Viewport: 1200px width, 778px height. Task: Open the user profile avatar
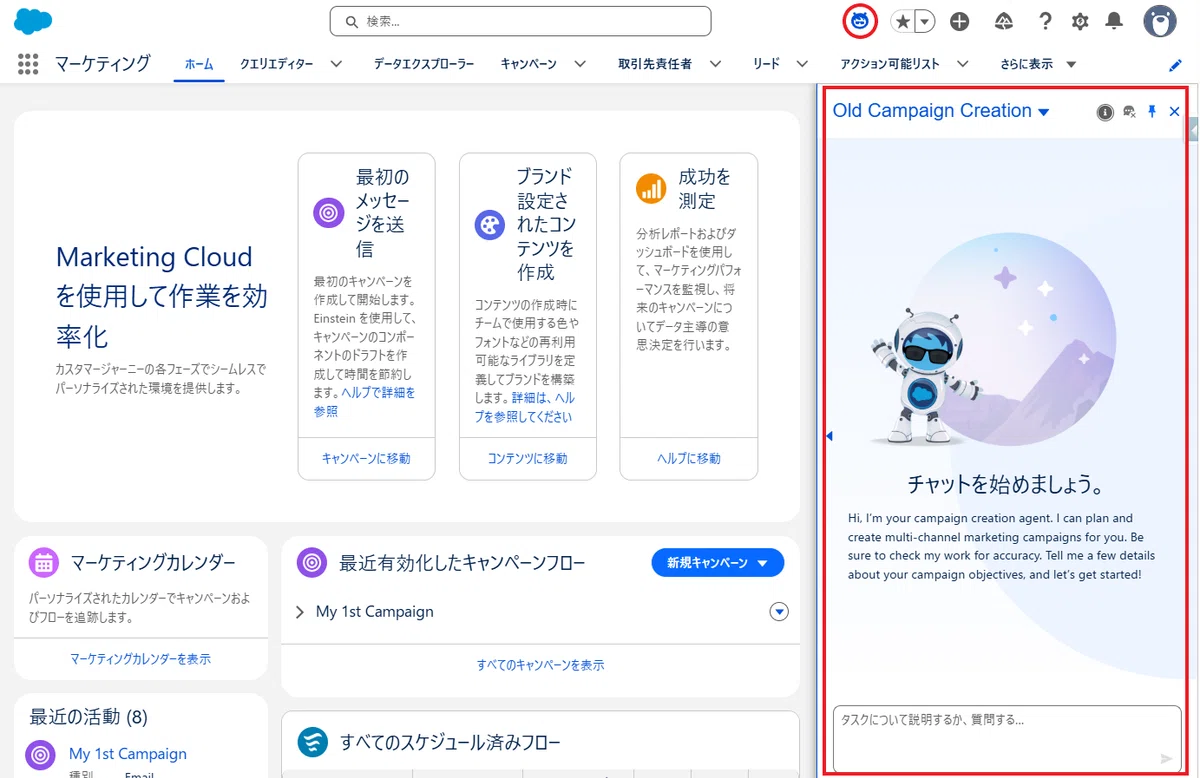click(1160, 21)
